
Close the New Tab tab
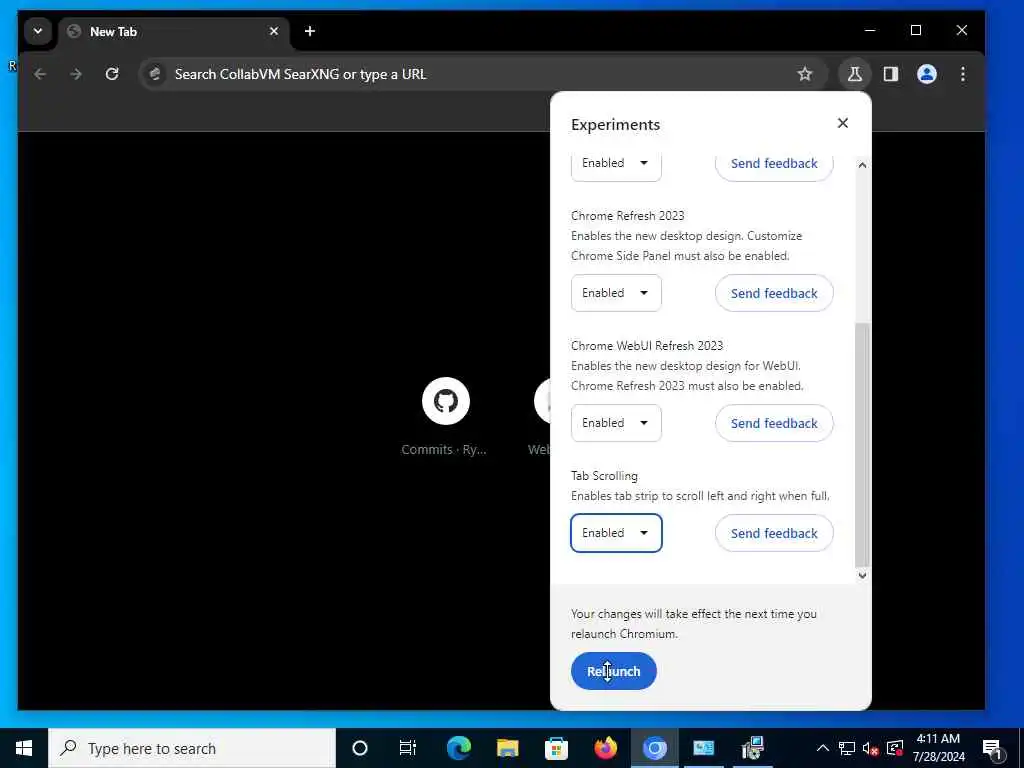274,31
